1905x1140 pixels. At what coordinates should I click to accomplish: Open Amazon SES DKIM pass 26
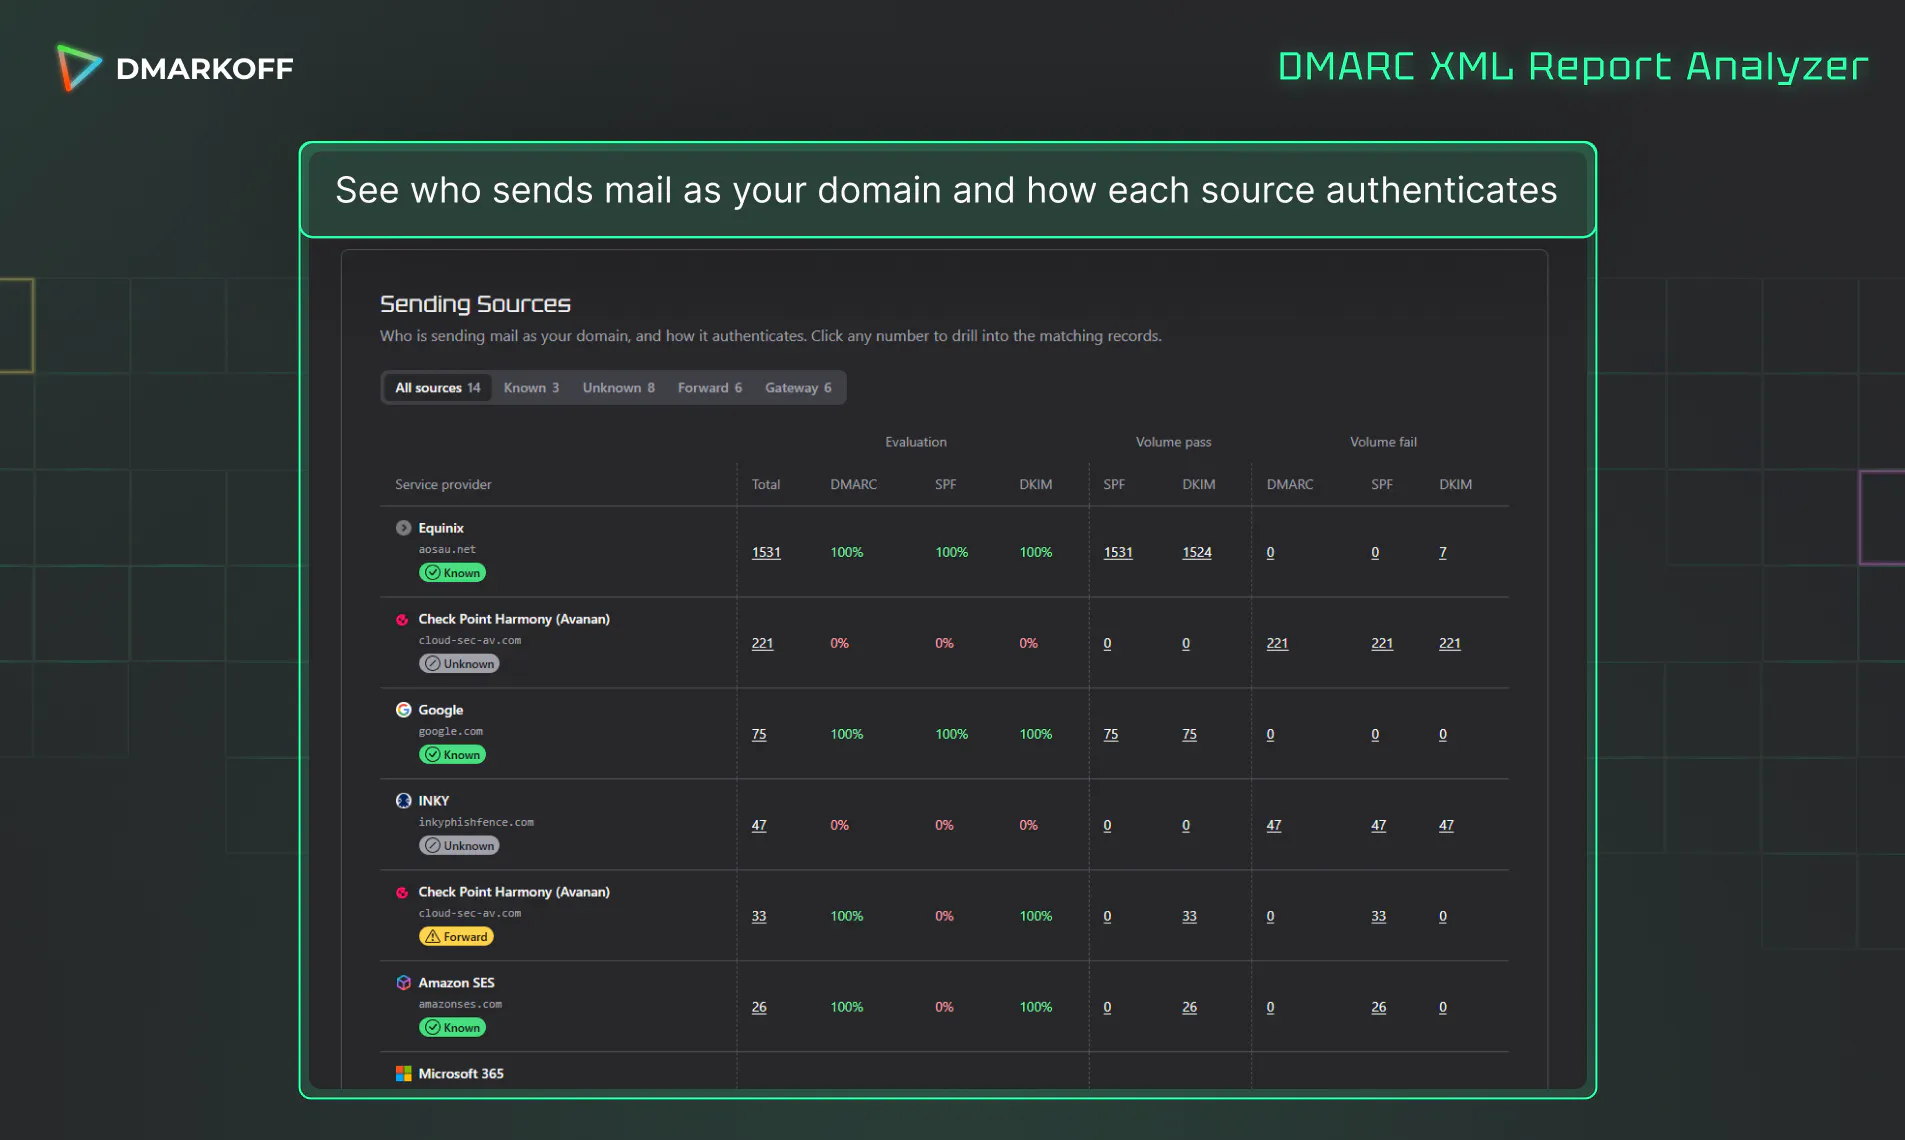(1190, 1008)
